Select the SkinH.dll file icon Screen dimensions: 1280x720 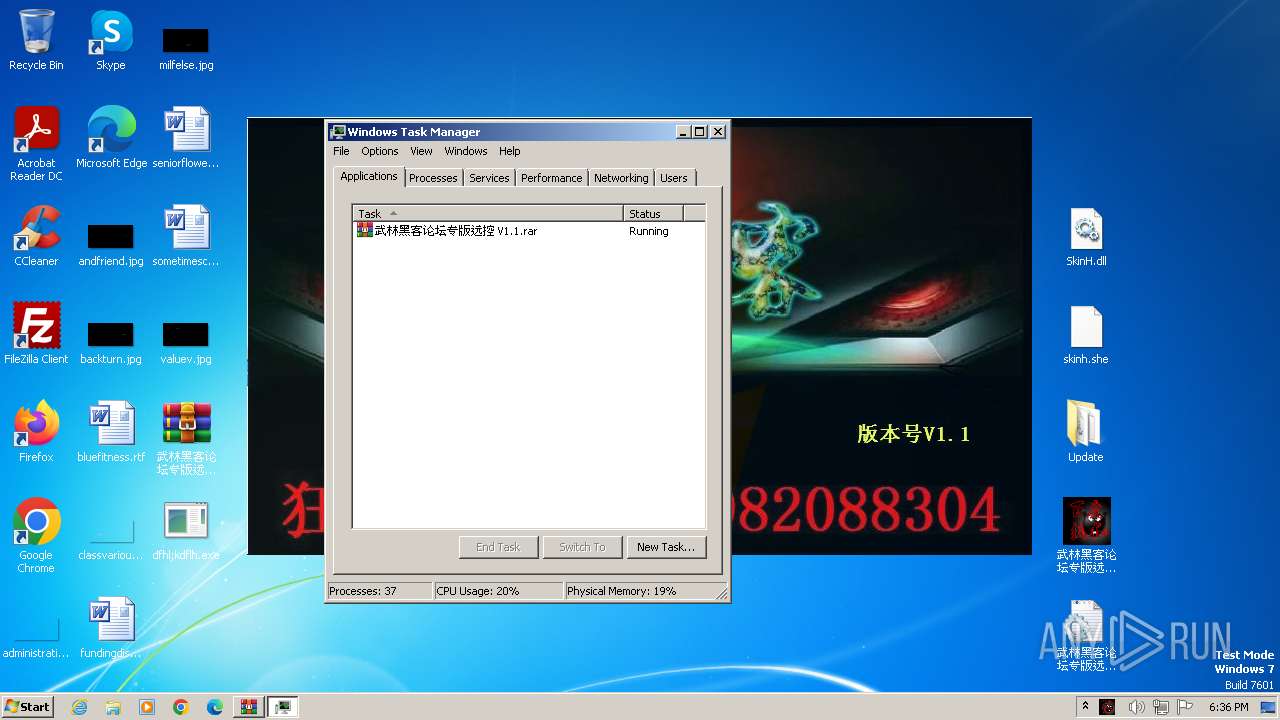click(1086, 235)
